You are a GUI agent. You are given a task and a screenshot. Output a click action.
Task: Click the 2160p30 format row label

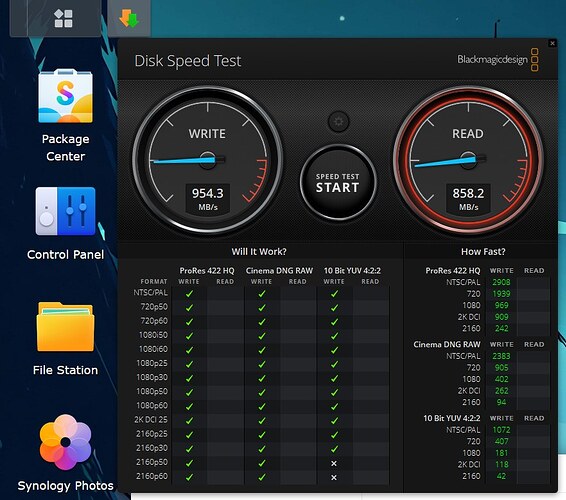click(152, 448)
